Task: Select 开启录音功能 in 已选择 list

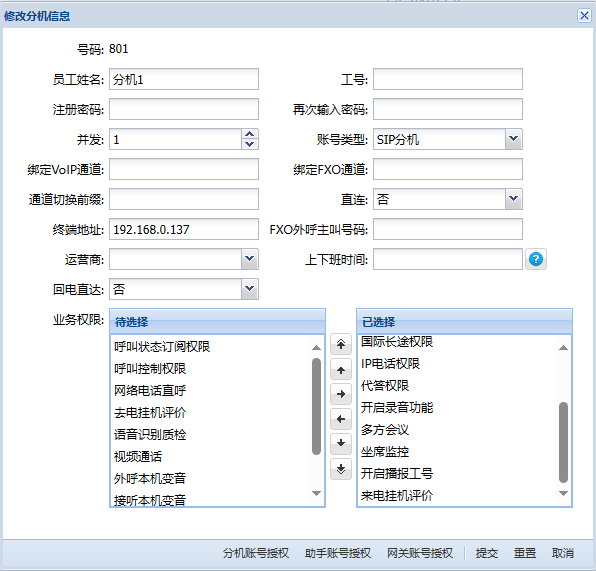Action: 458,408
